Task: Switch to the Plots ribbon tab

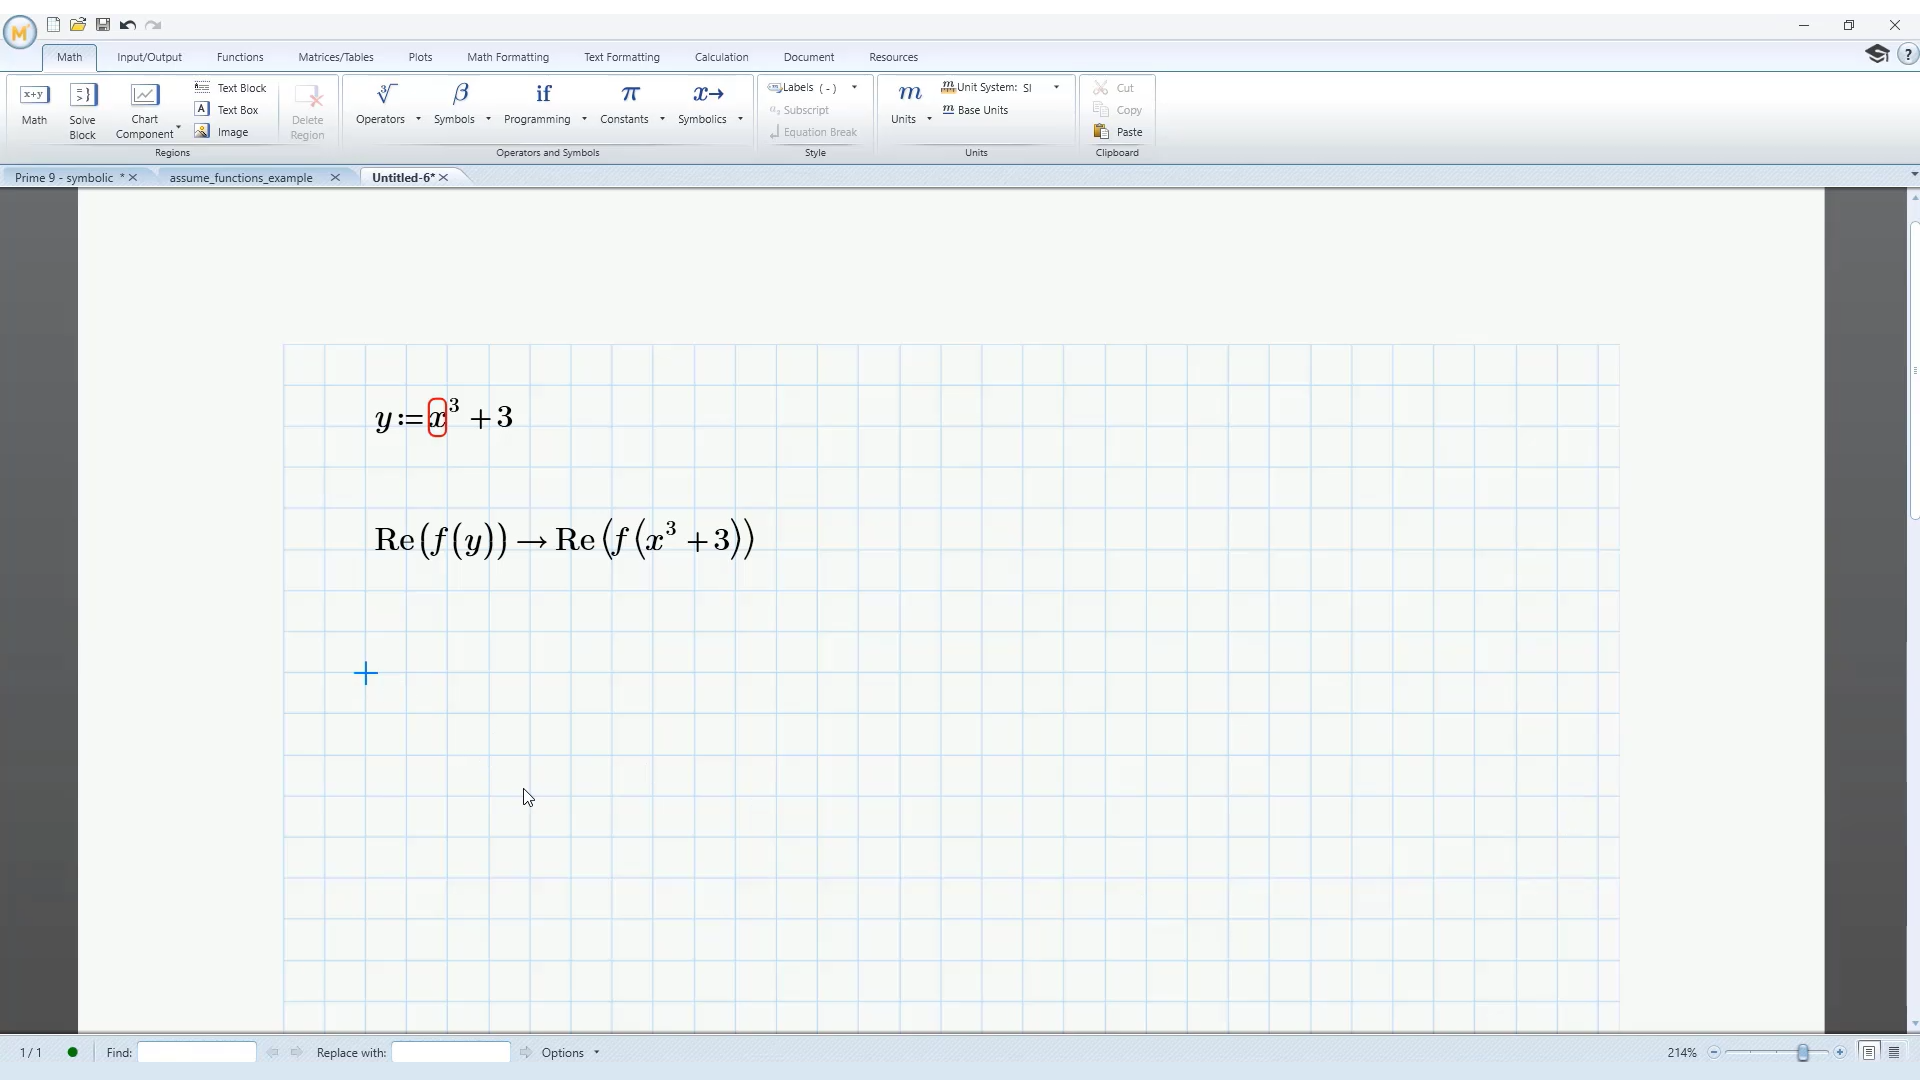Action: click(420, 57)
